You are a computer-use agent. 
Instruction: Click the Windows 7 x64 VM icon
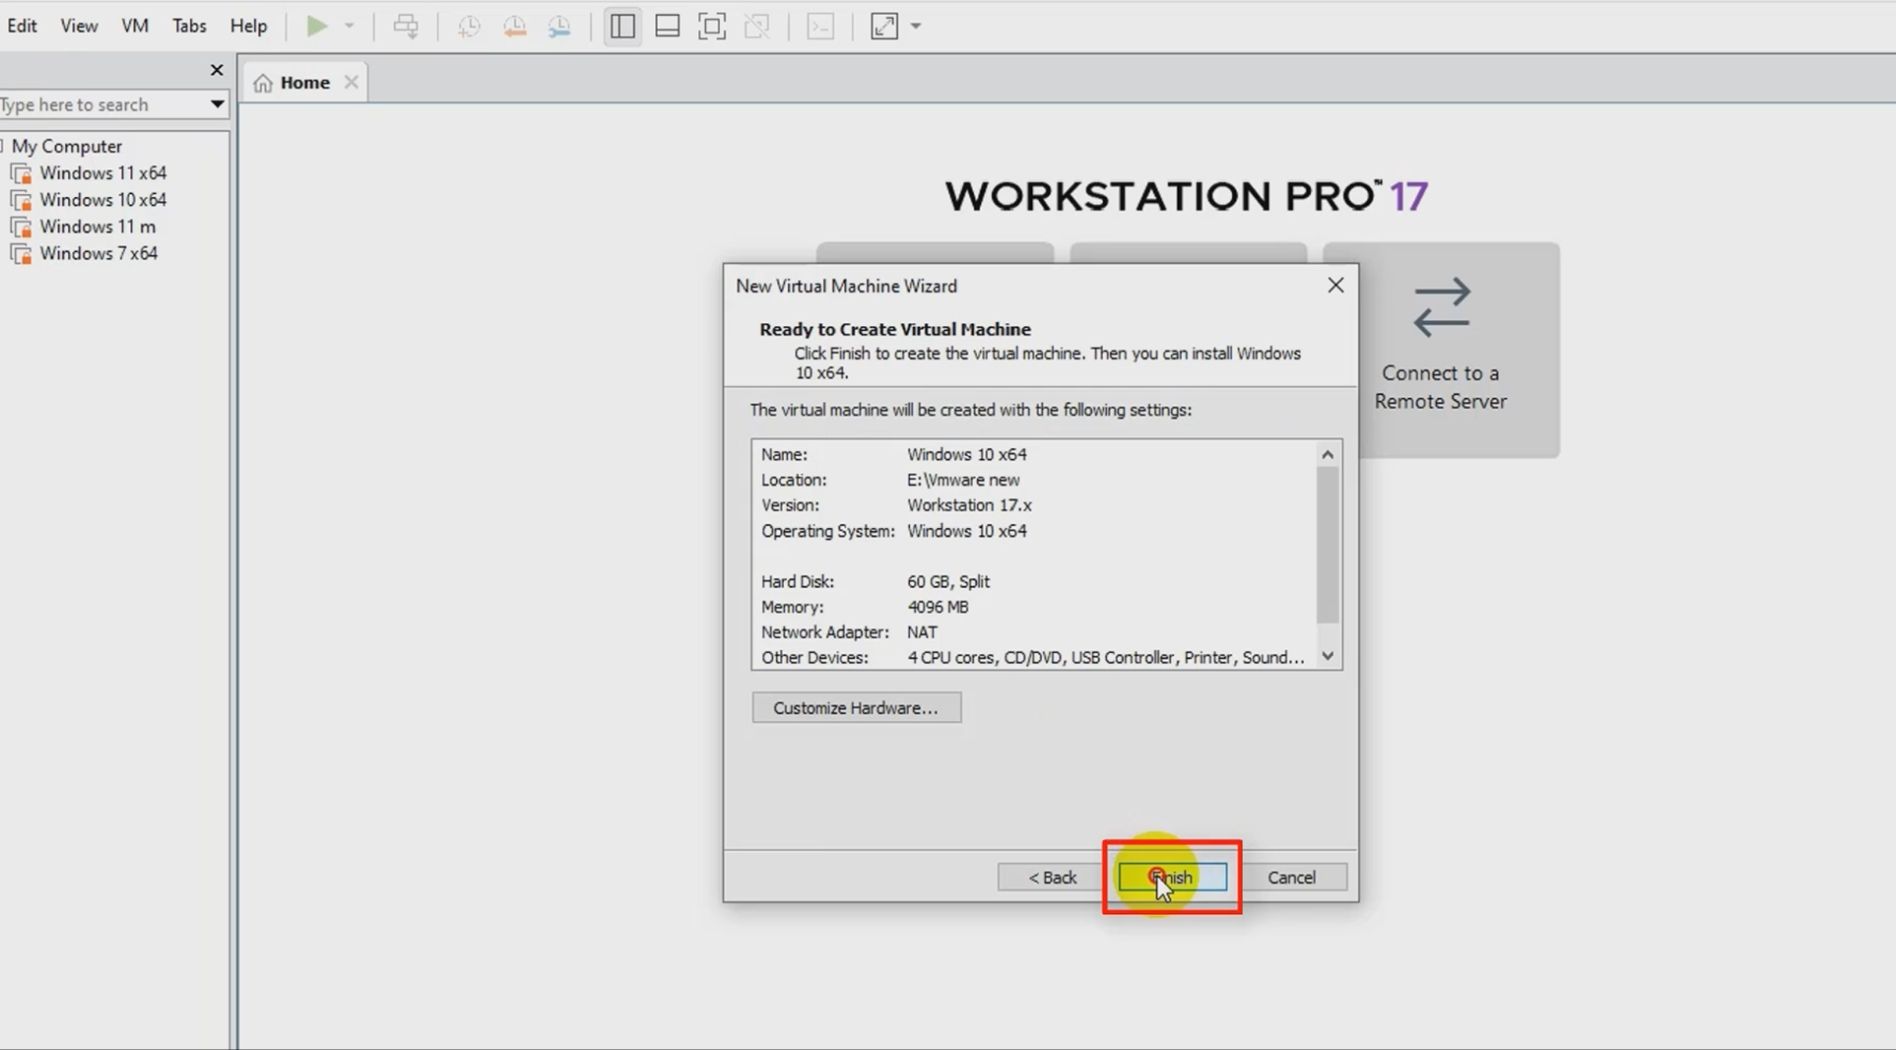pos(21,255)
